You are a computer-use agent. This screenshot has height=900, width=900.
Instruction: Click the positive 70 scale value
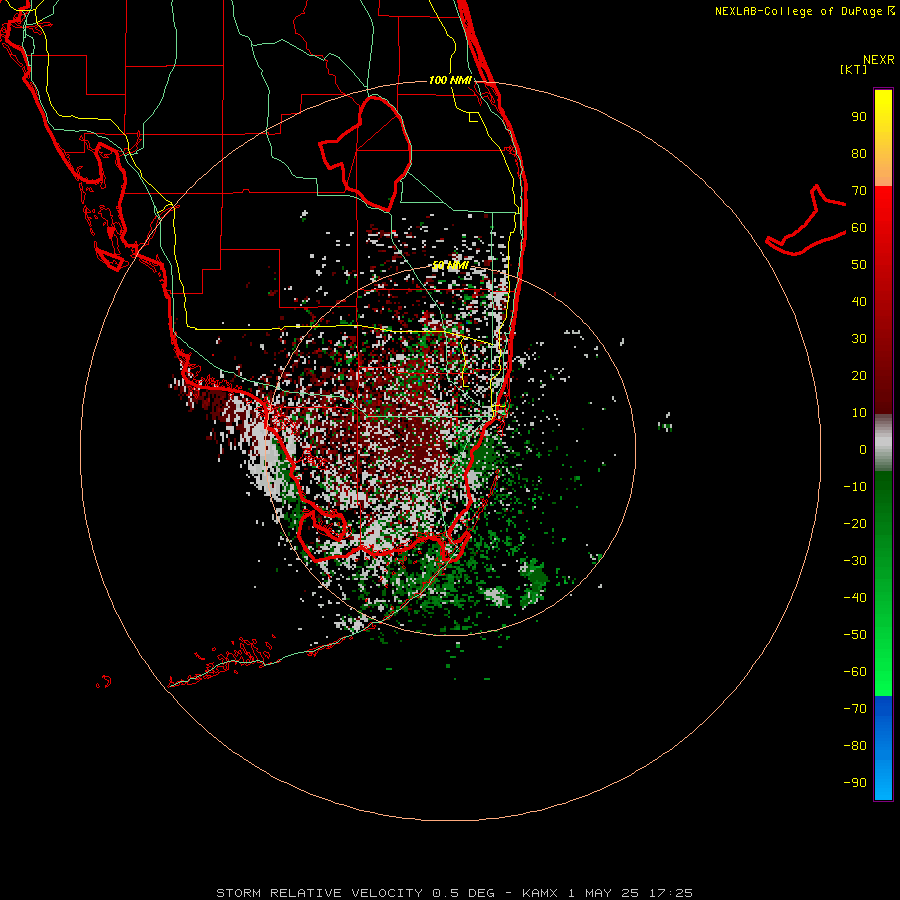click(859, 191)
